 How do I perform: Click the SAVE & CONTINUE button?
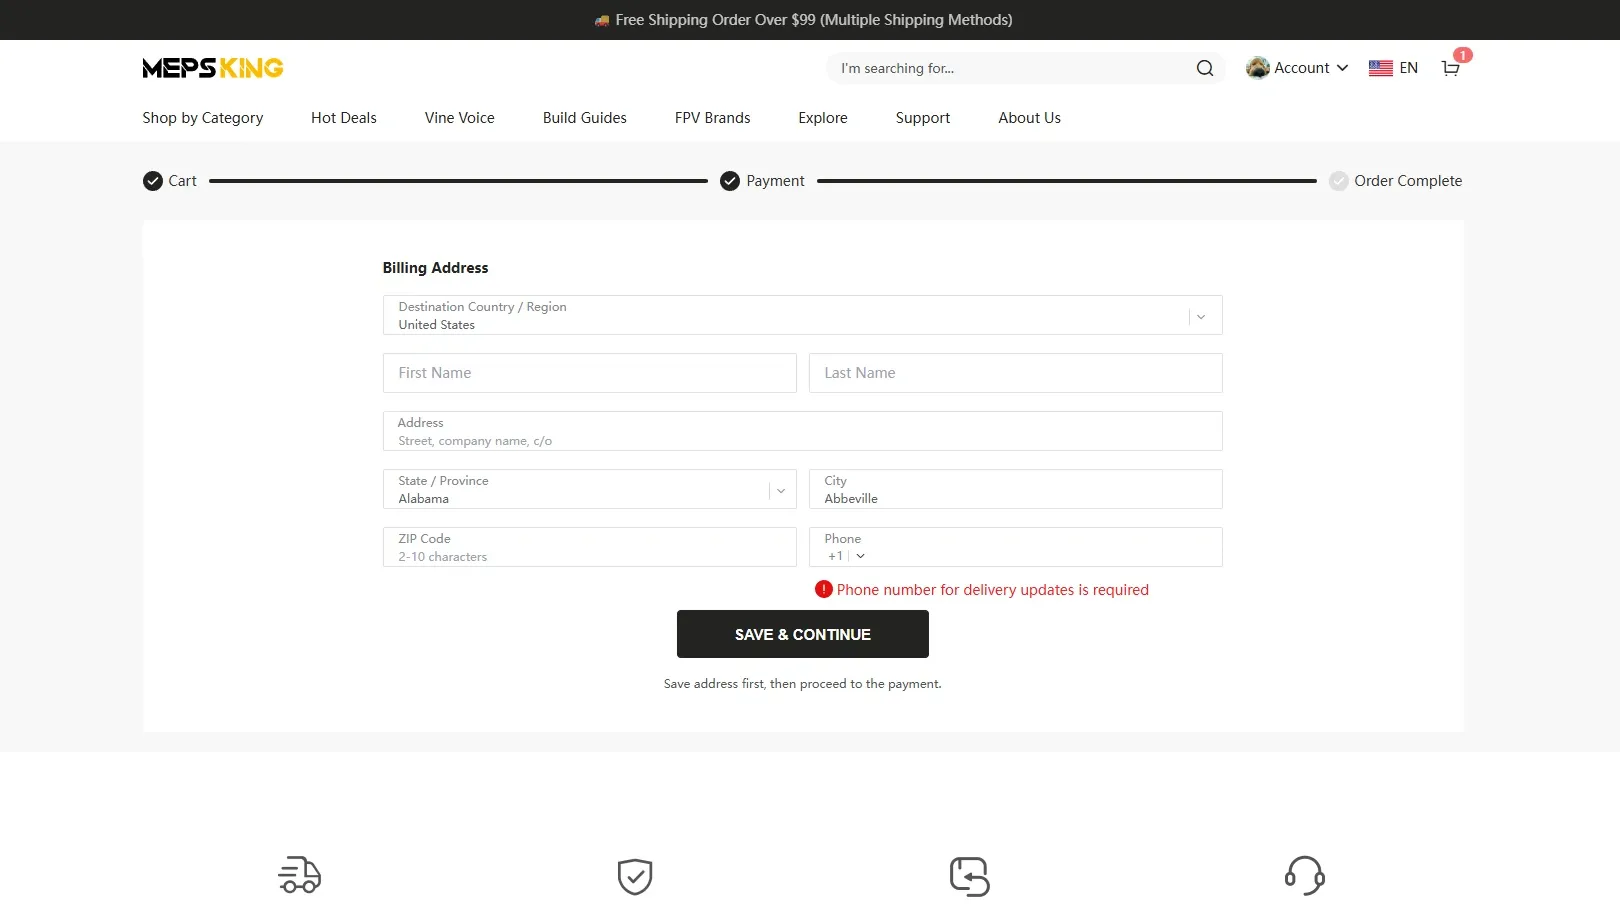[802, 634]
